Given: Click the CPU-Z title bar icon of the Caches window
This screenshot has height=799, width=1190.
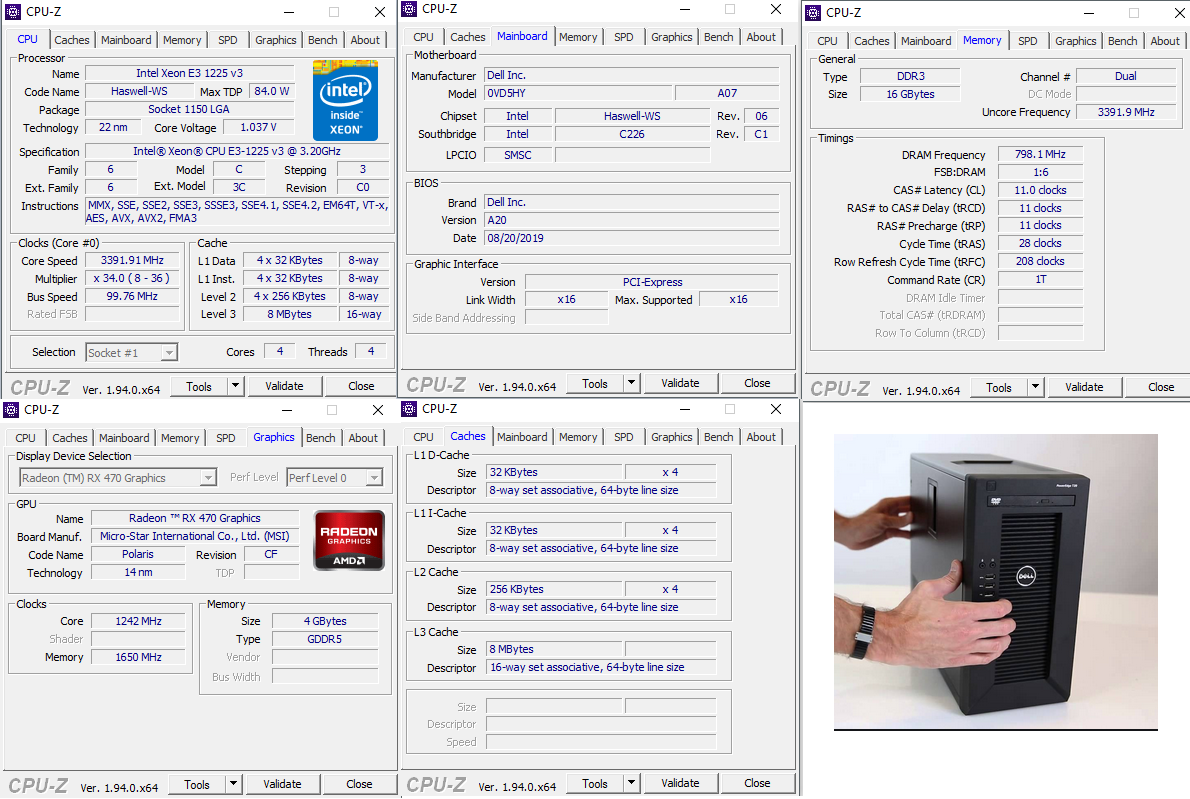Looking at the screenshot, I should (x=409, y=409).
